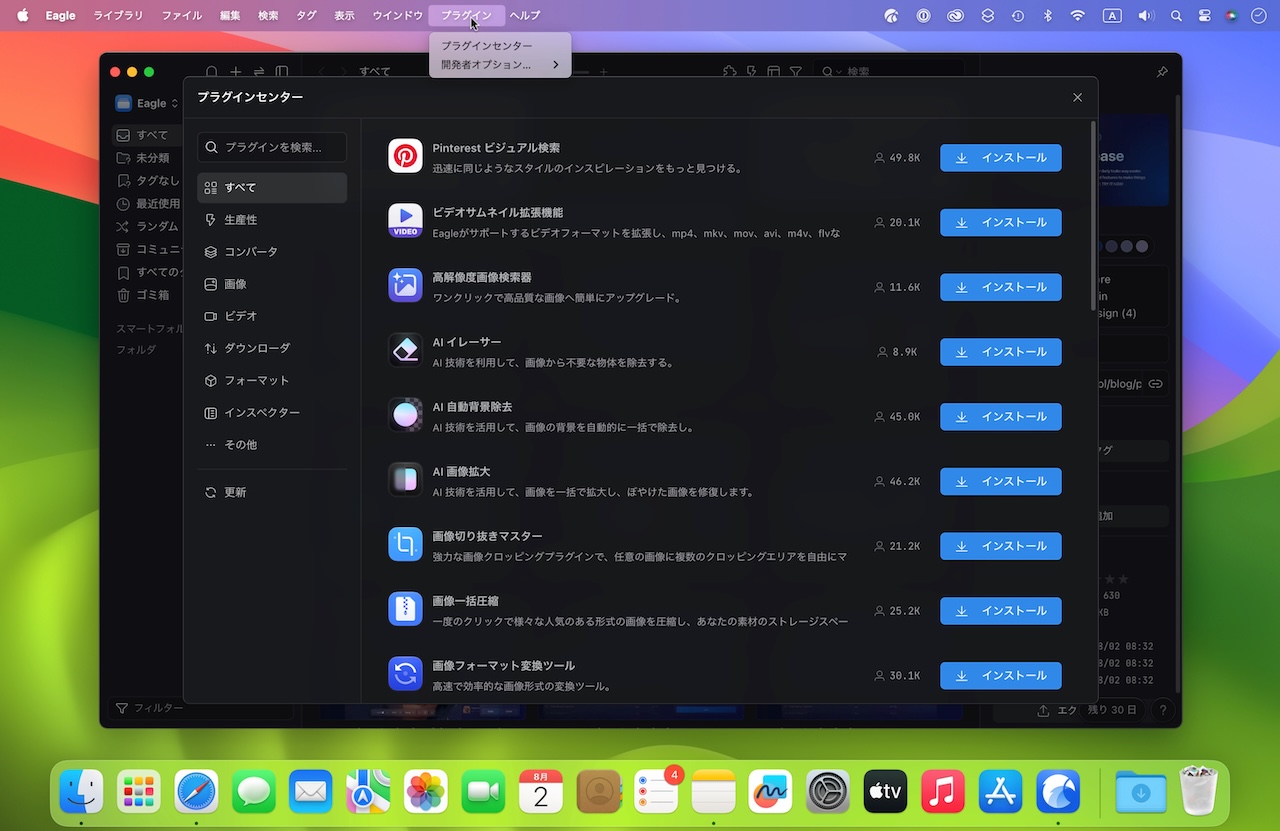
Task: Click the 画像一括圧縮 plugin icon
Action: click(405, 610)
